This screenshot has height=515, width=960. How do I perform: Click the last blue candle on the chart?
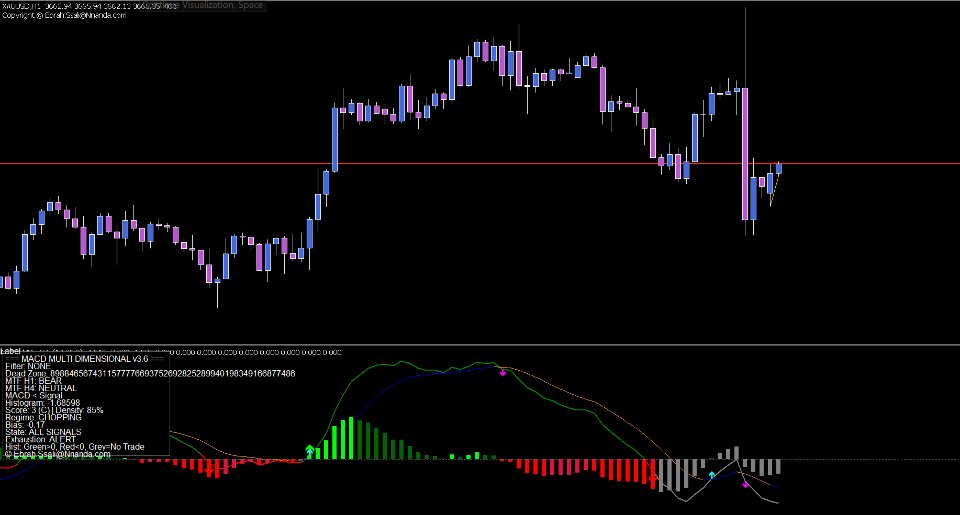coord(779,168)
